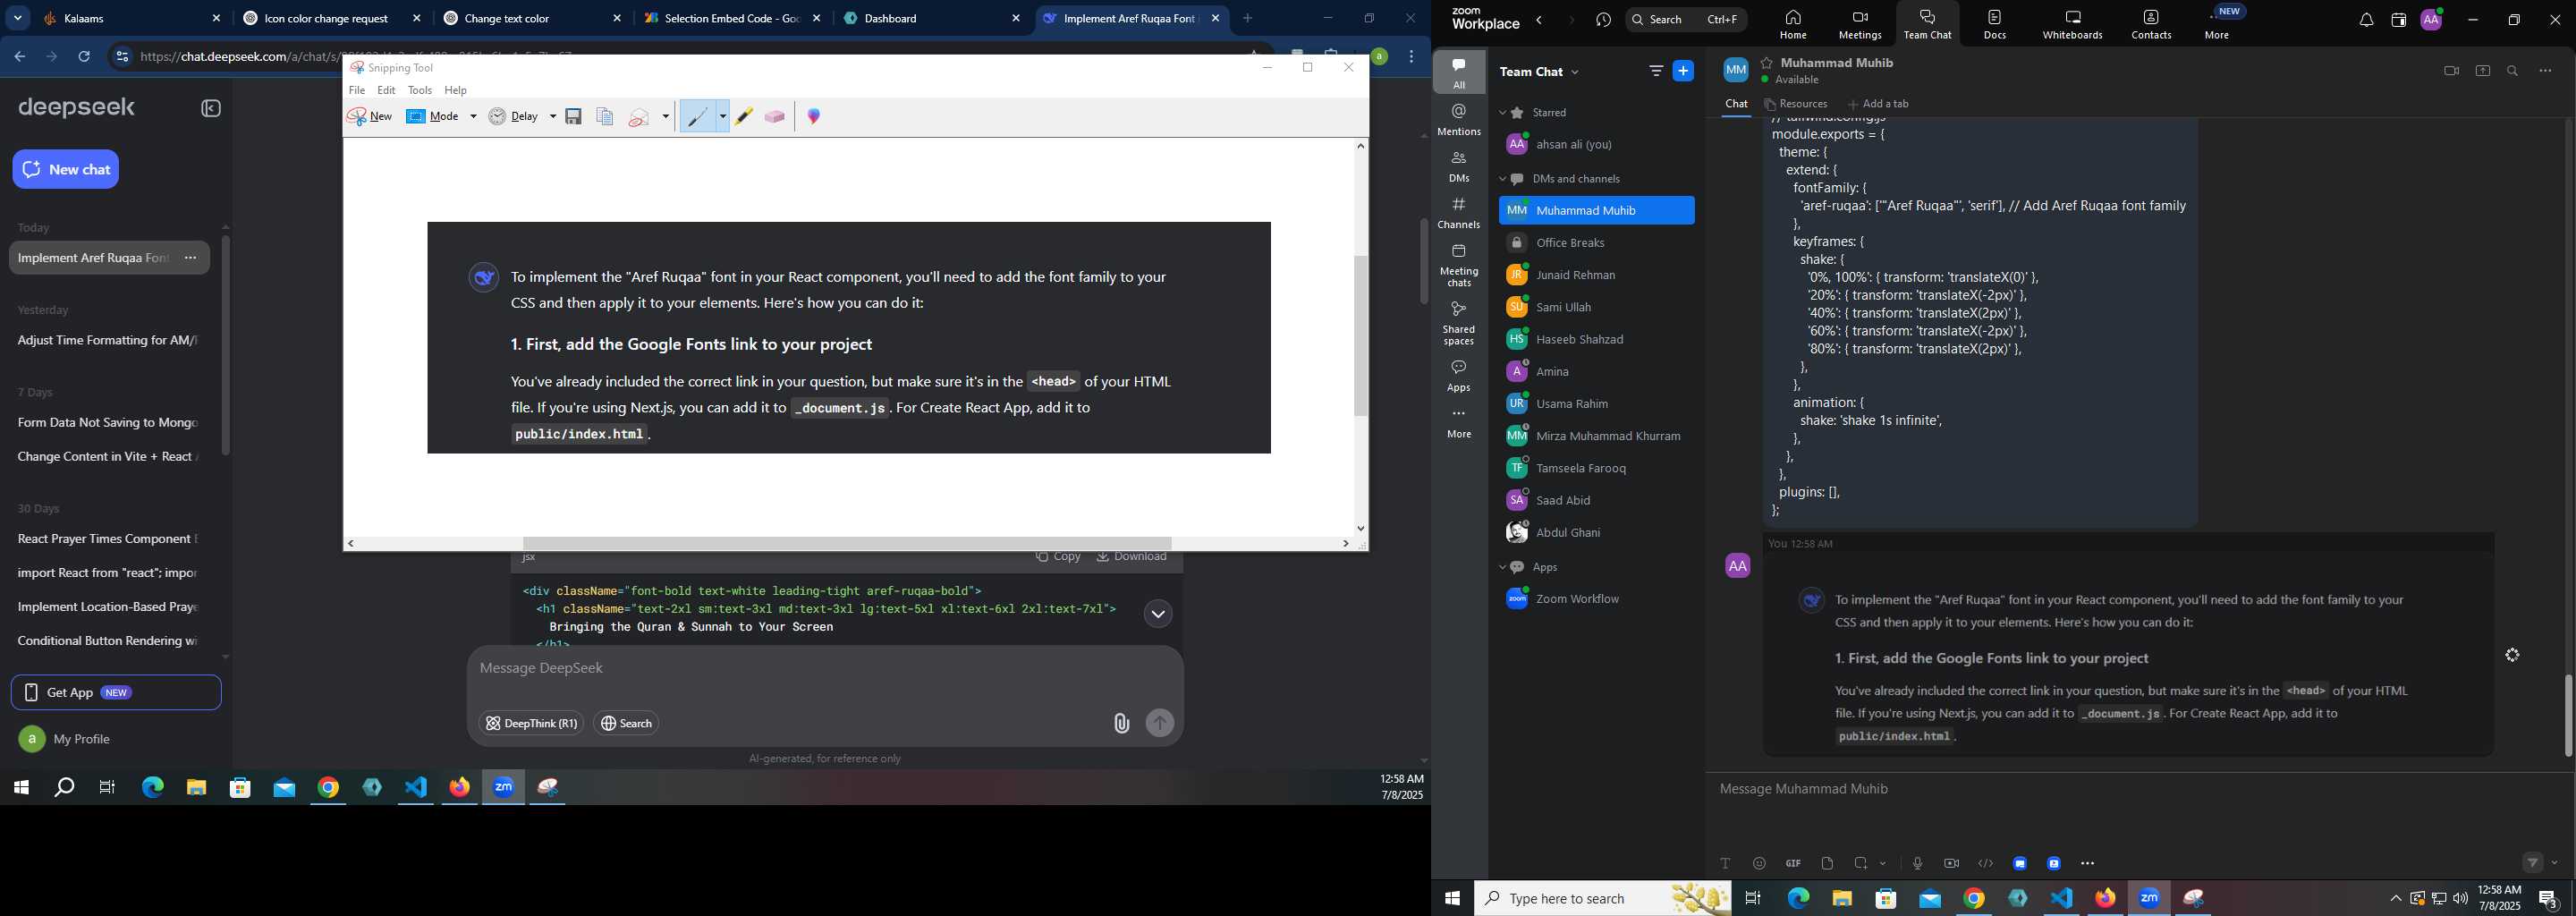Screen dimensions: 2576x916
Task: Open Edit with Paint 3D balloon icon
Action: pyautogui.click(x=814, y=117)
